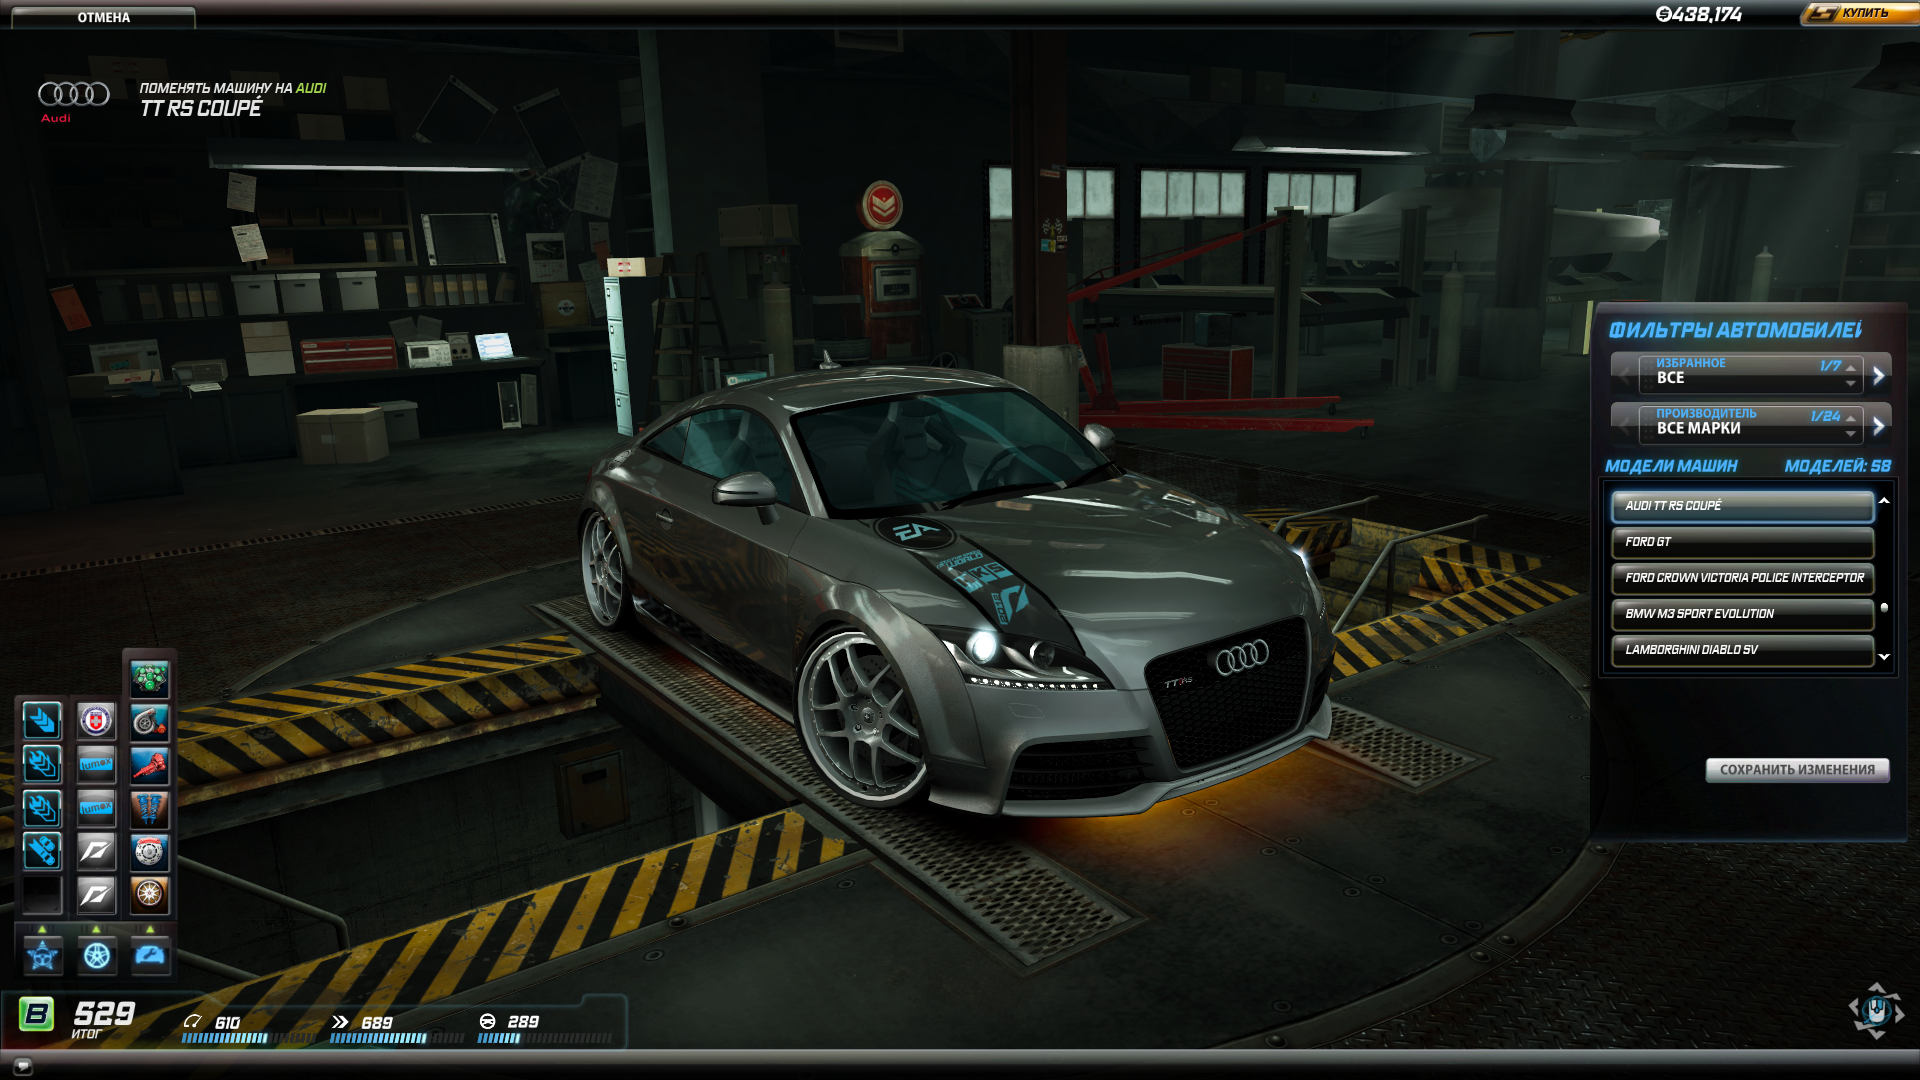The image size is (1920, 1080).
Task: Click the 529 overall rating value
Action: click(x=104, y=1013)
